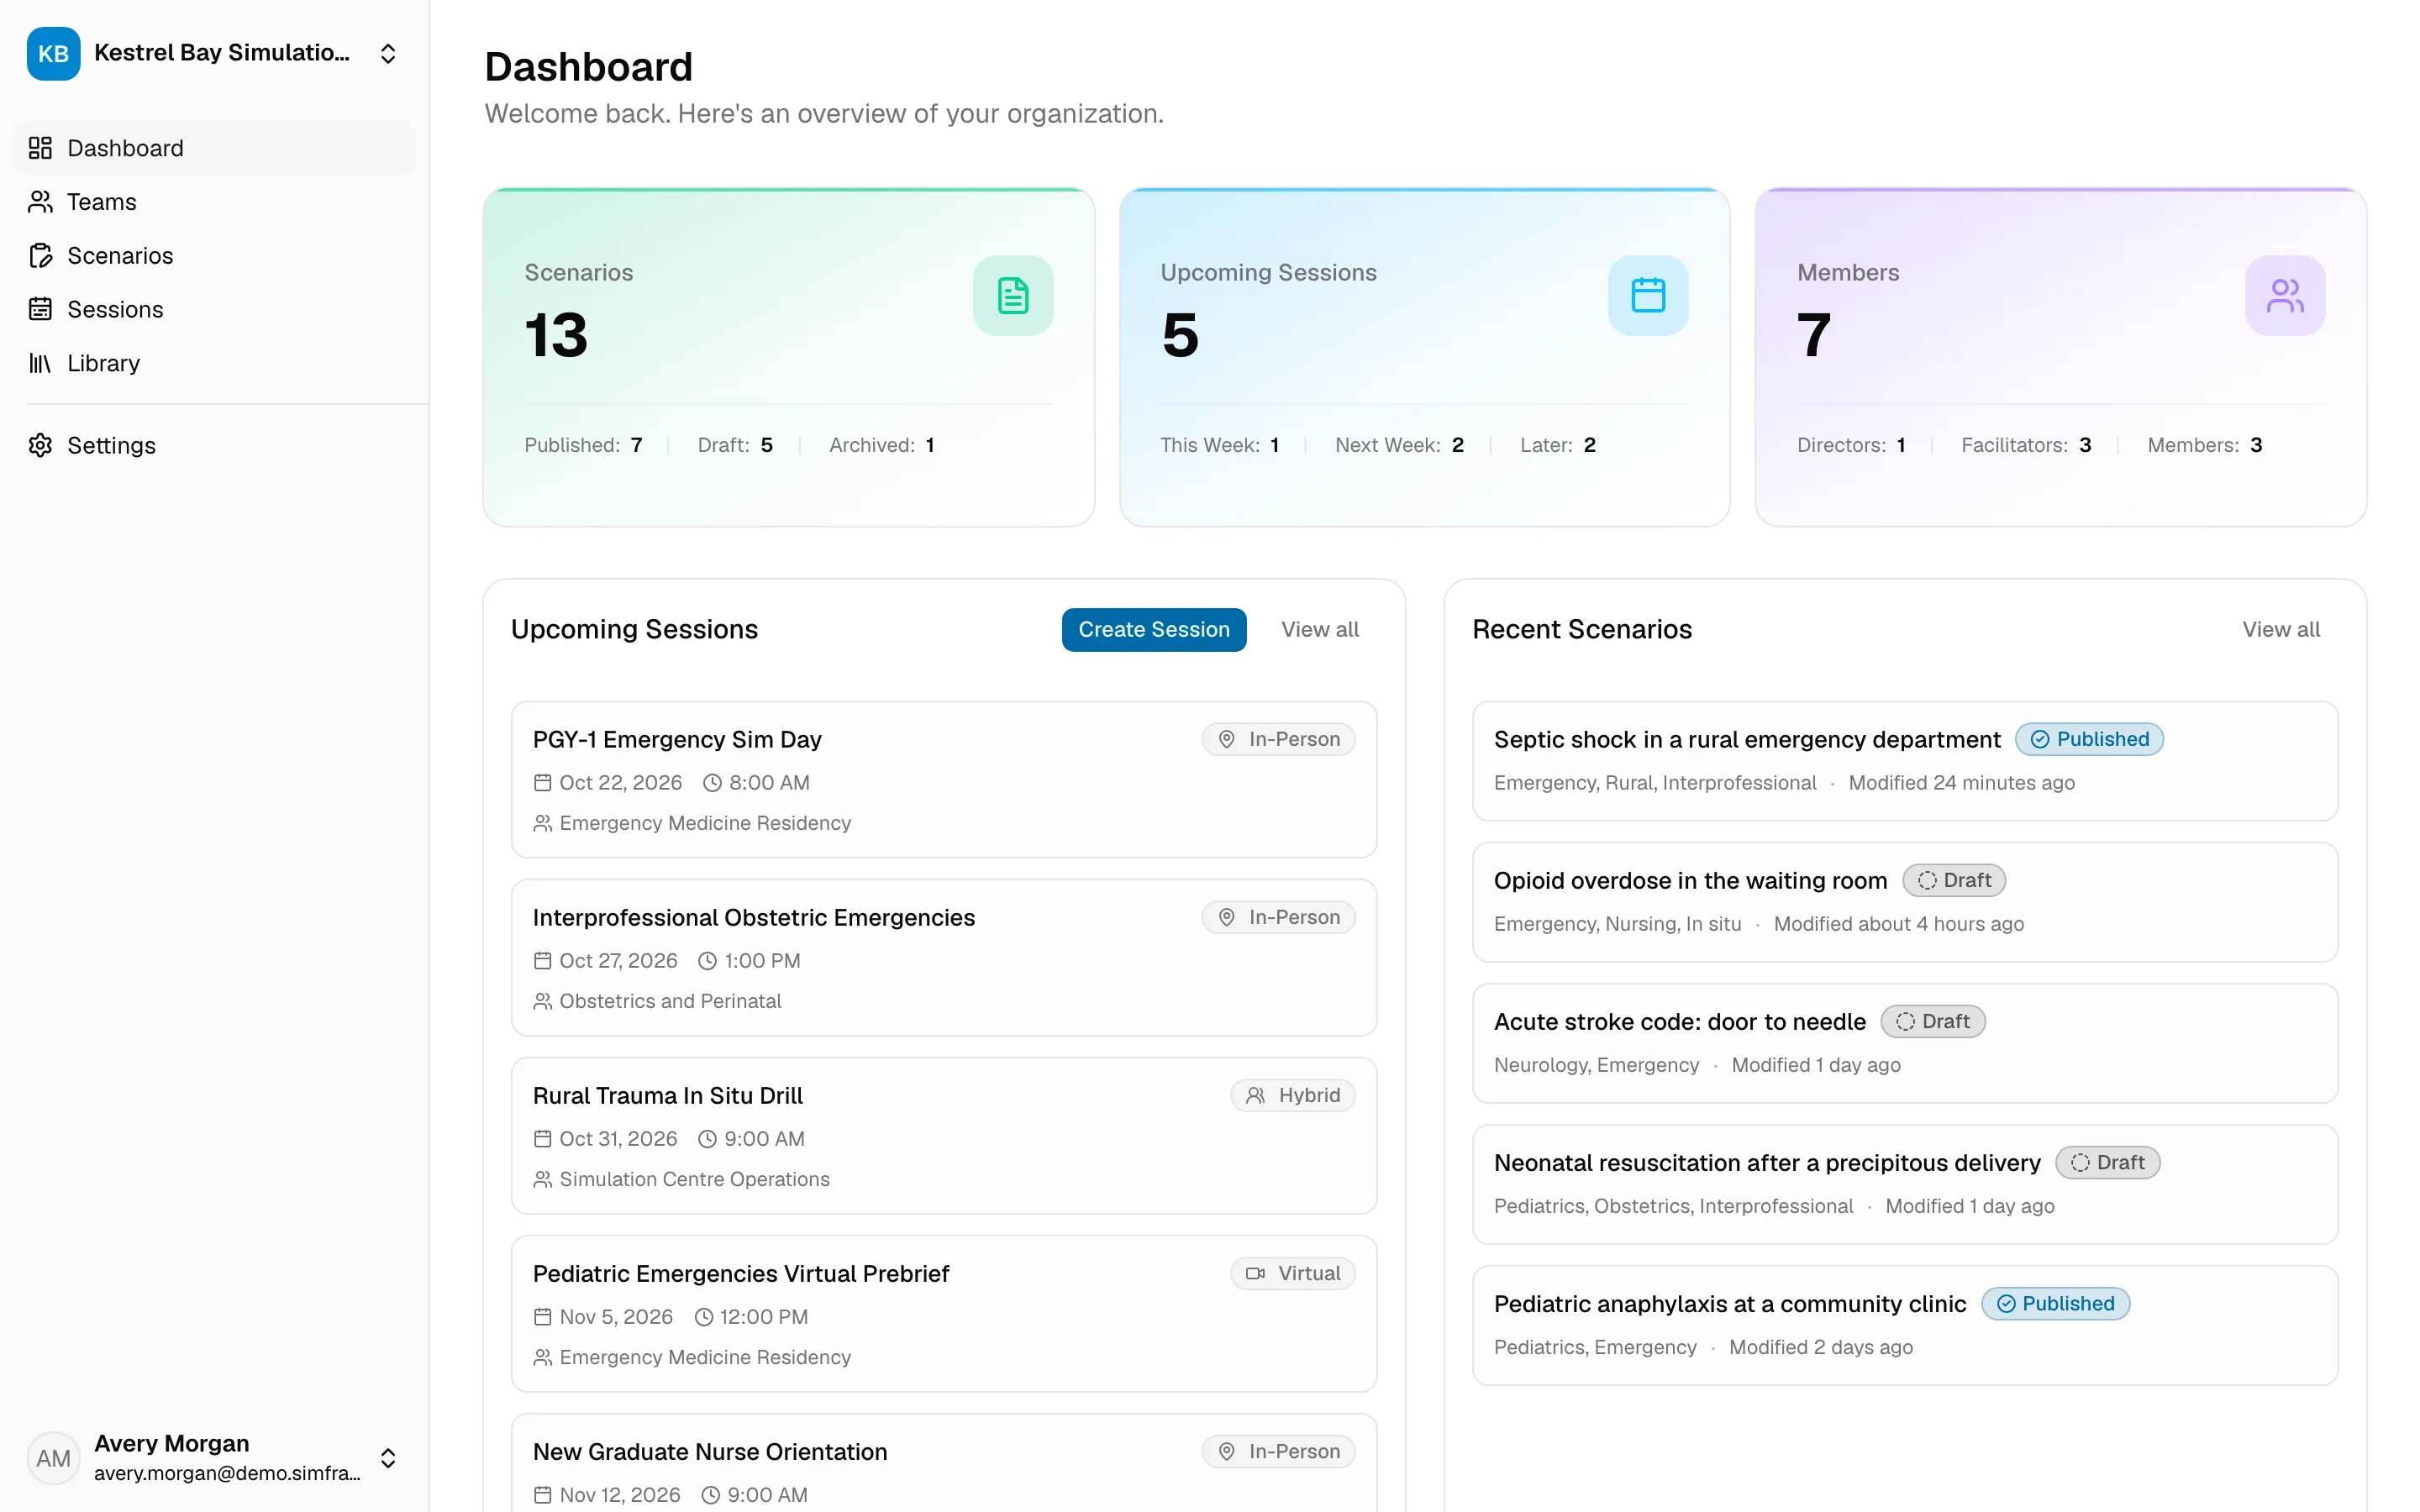The width and height of the screenshot is (2420, 1512).
Task: Click the Sessions calendar icon in sidebar
Action: click(x=40, y=309)
